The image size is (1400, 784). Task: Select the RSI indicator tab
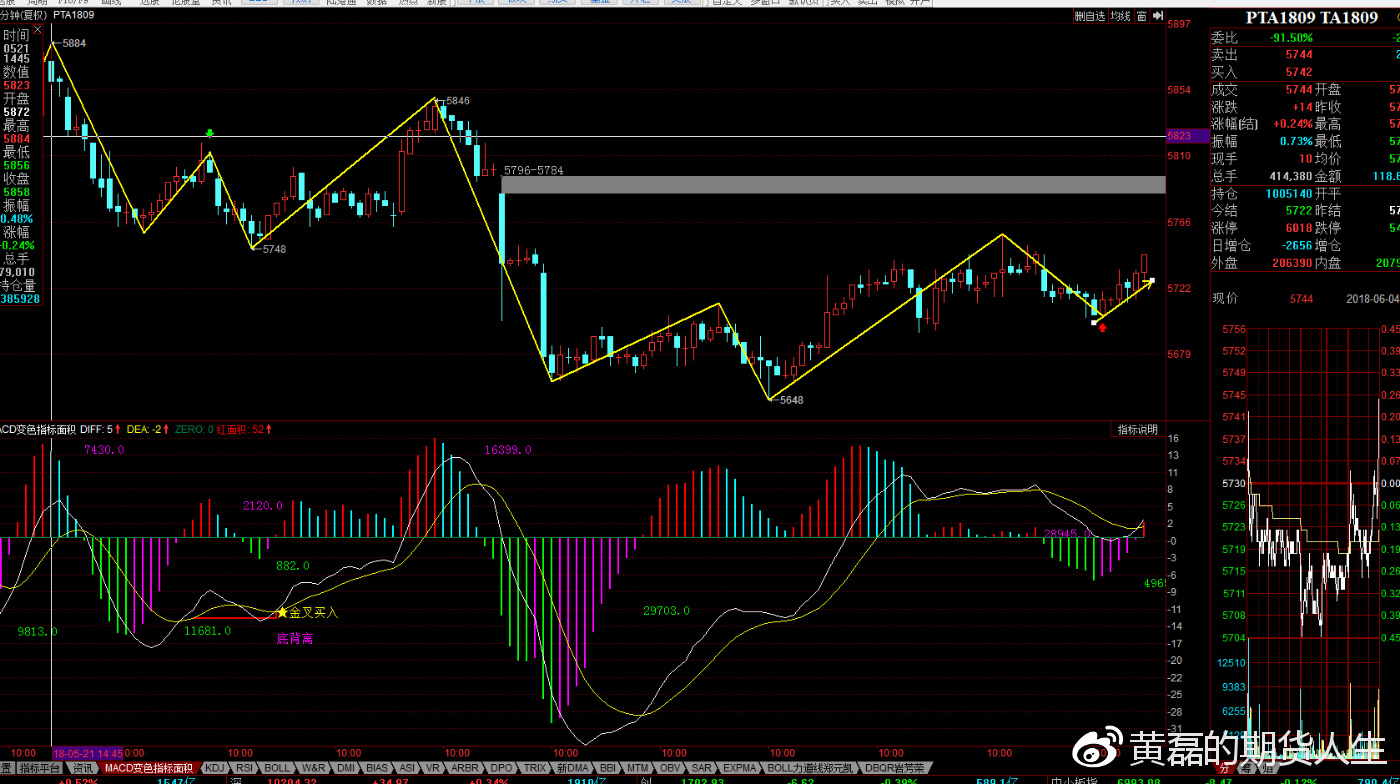point(244,768)
